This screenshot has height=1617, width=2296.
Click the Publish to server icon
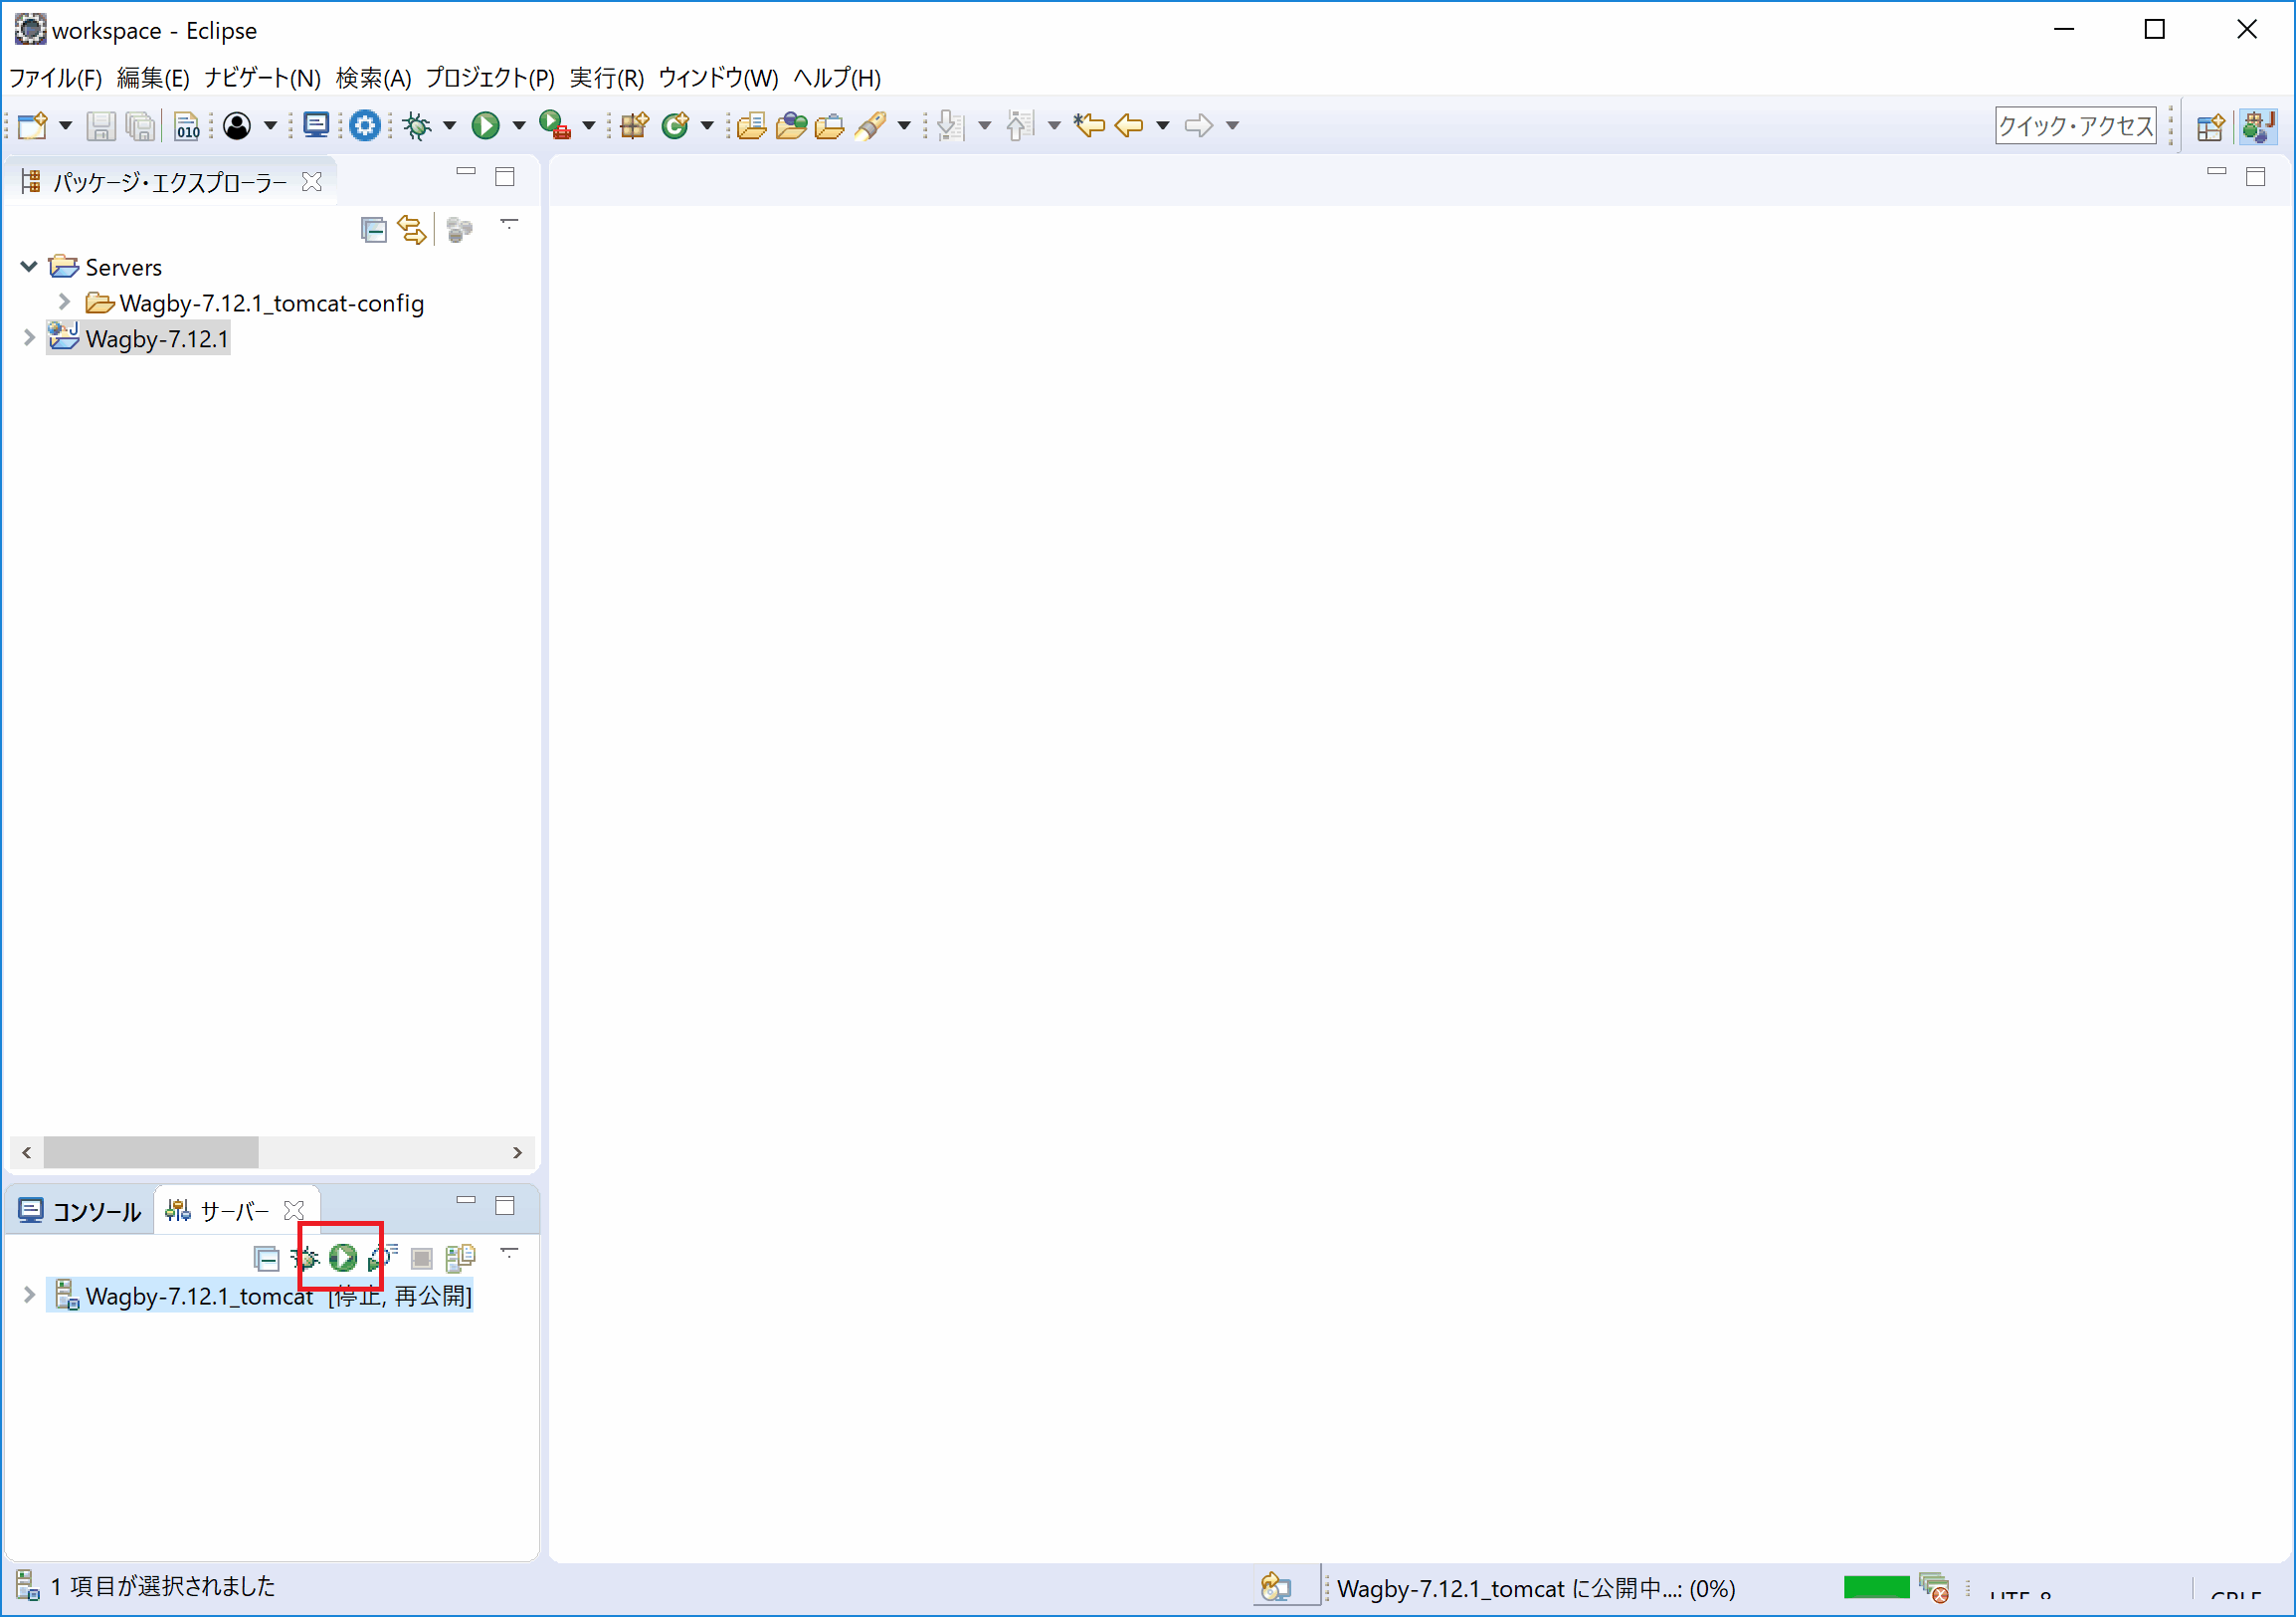460,1258
